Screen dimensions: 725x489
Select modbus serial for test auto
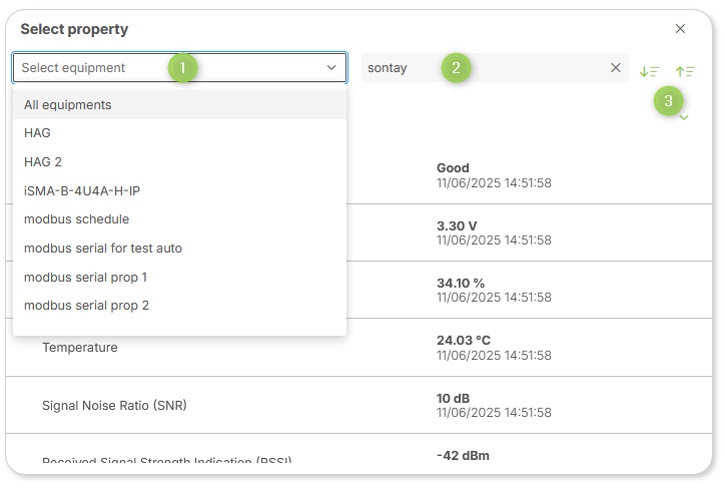[179, 248]
